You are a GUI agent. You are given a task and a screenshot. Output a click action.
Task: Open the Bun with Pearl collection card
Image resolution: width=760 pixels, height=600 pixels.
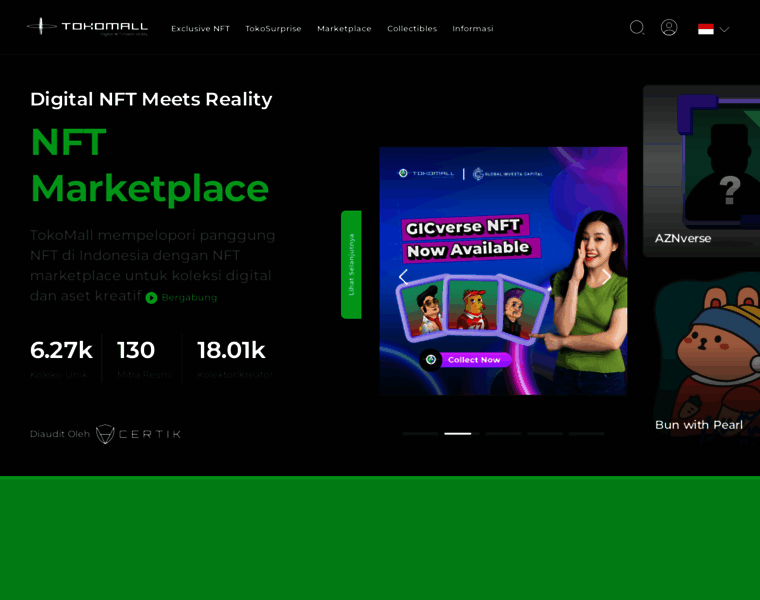click(706, 356)
